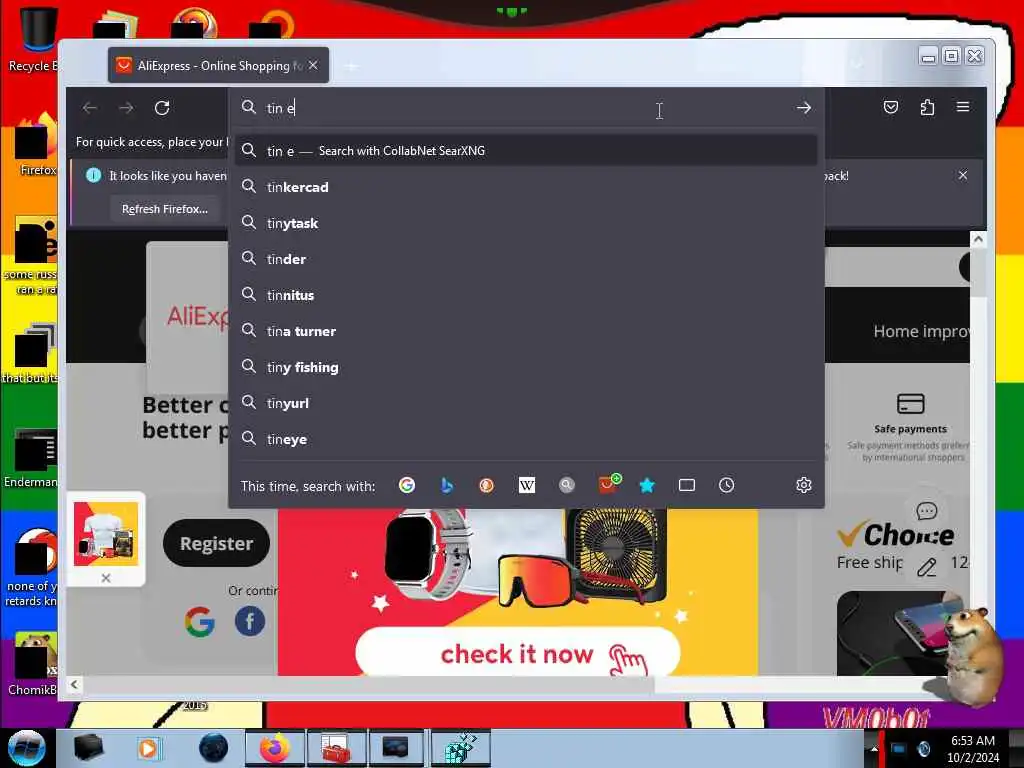Open the Windows Start button
The image size is (1024, 768).
tap(26, 748)
